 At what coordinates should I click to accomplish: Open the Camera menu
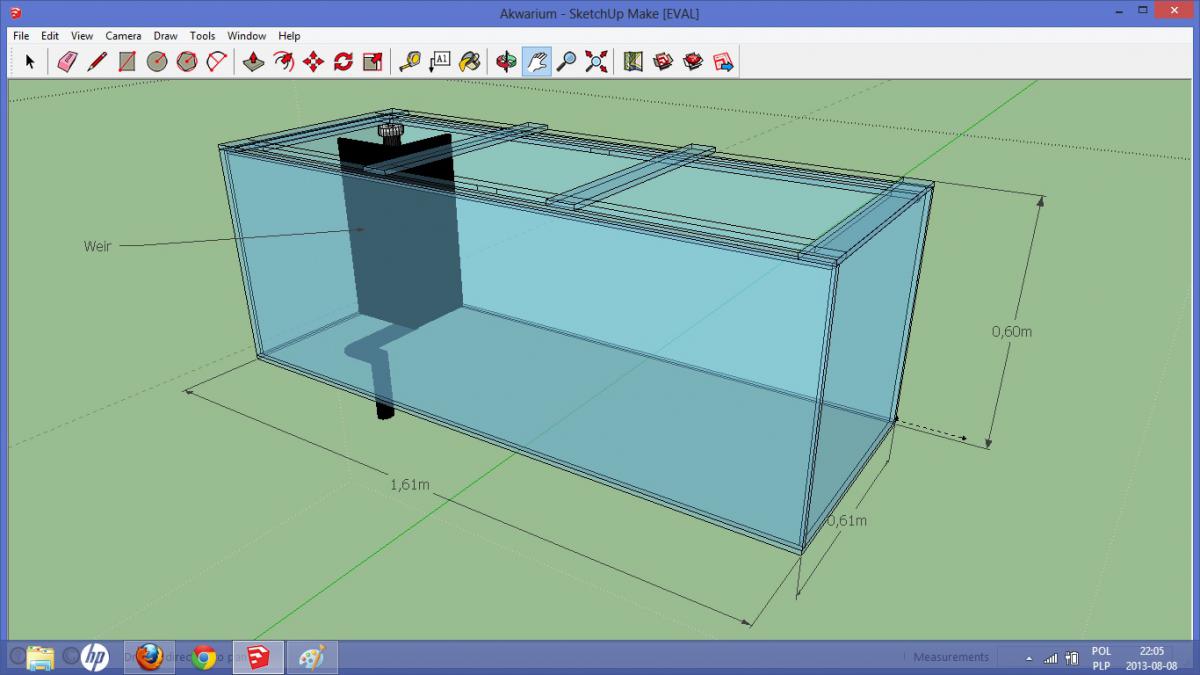point(123,36)
